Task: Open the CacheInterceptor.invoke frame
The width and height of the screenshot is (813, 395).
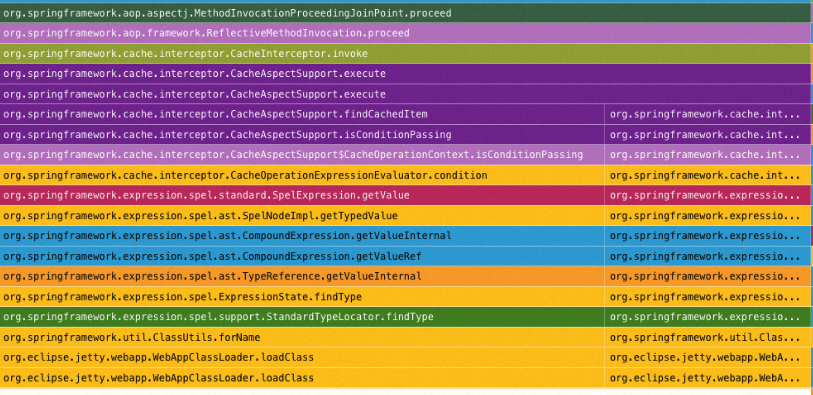Action: tap(405, 53)
